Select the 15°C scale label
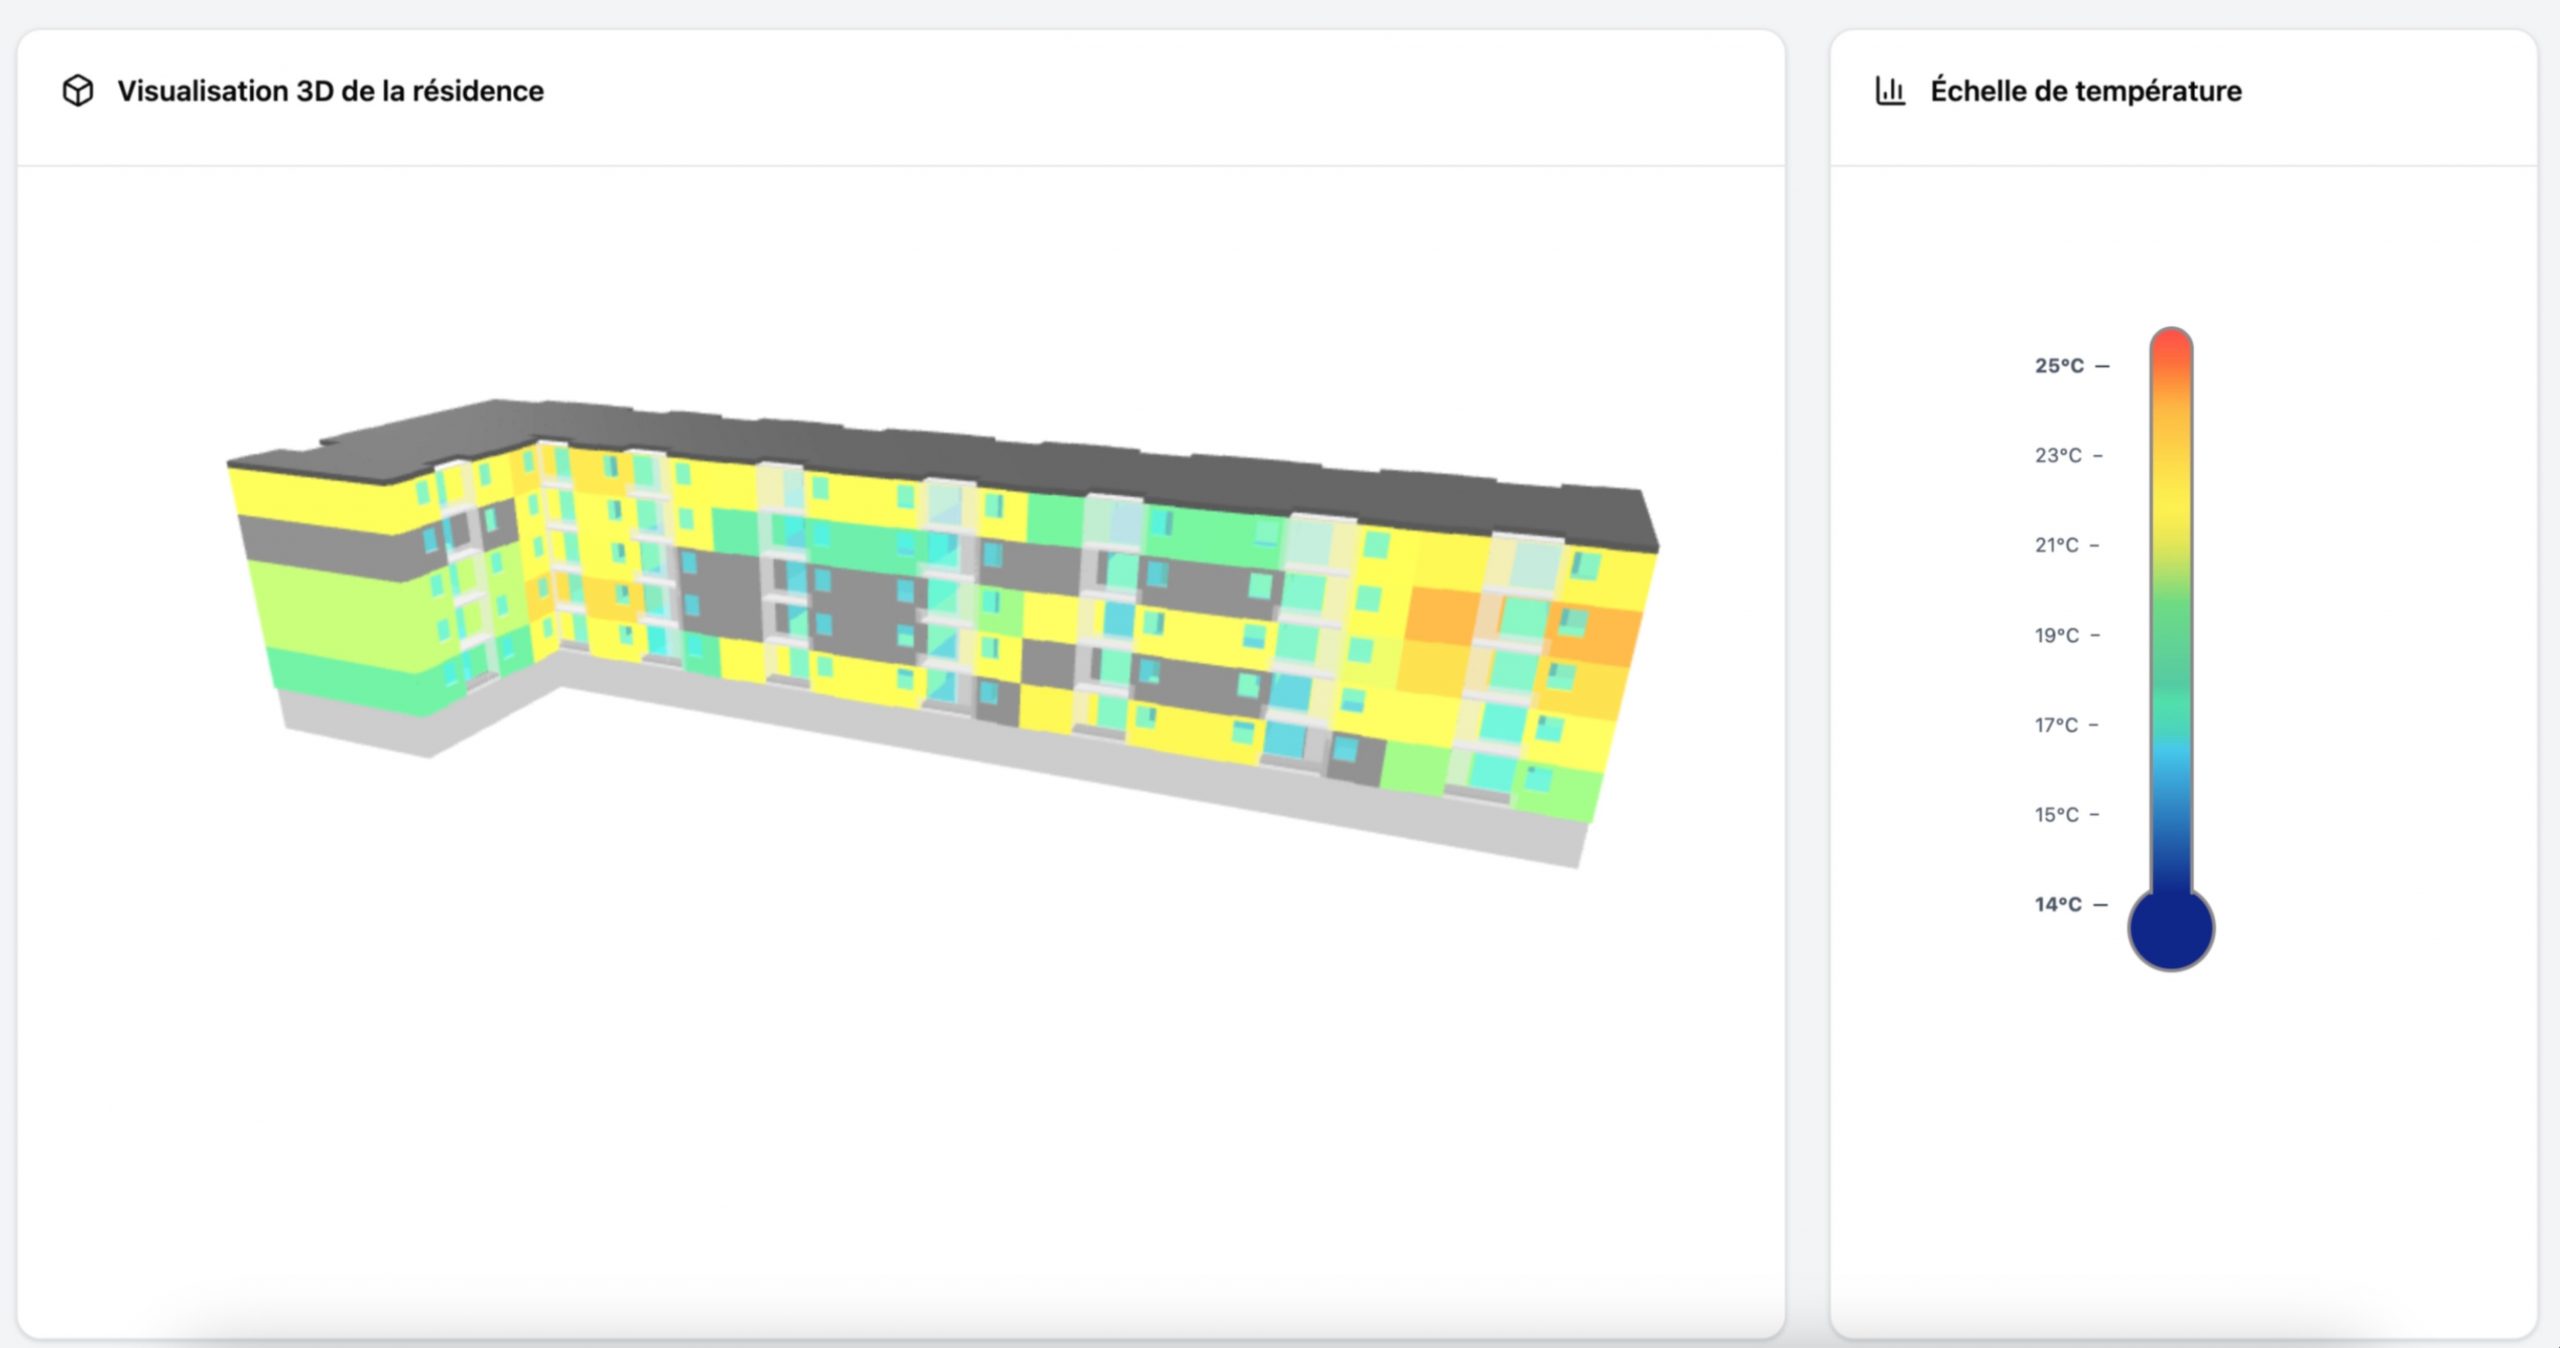Screen dimensions: 2560x1348 [2056, 815]
